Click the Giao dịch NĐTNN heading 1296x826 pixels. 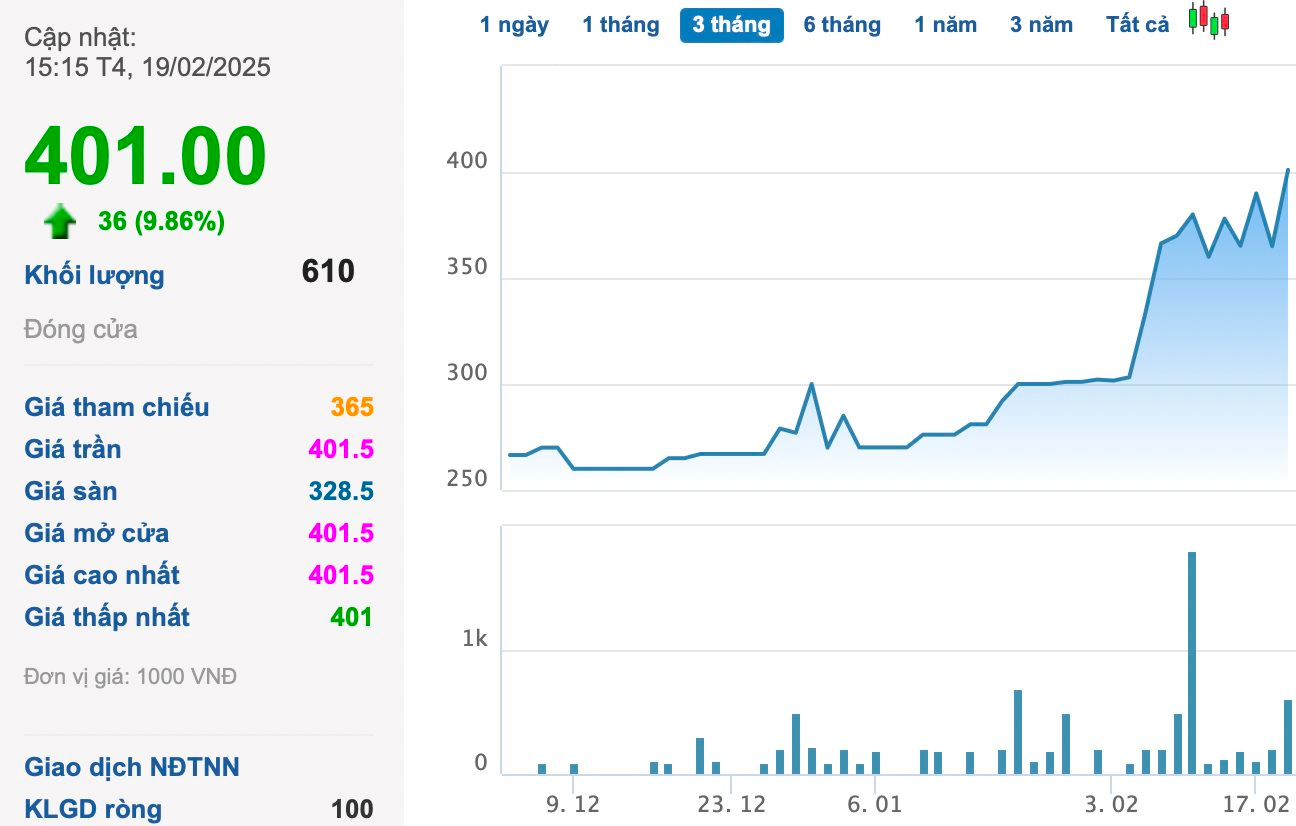132,767
